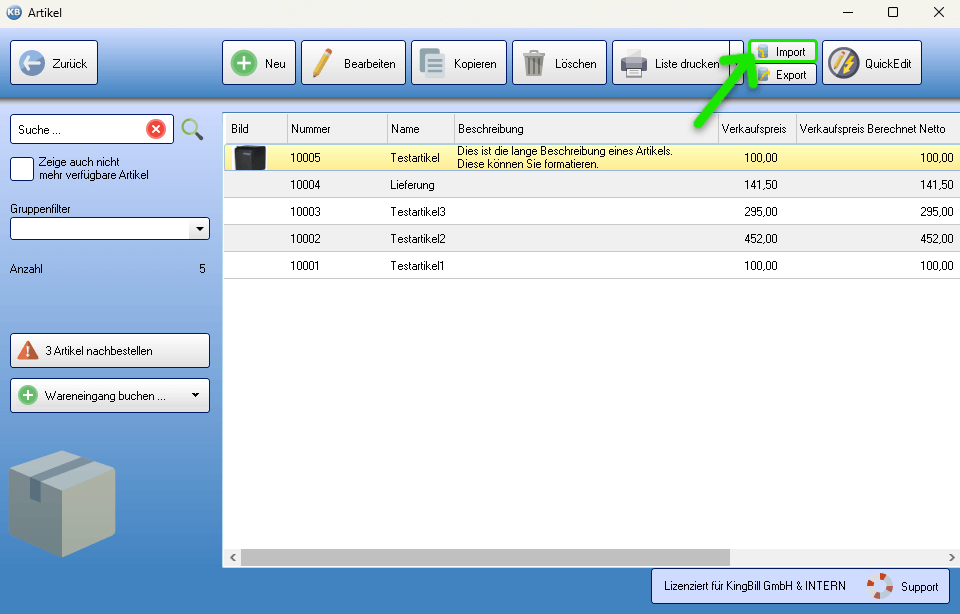
Task: Open Wareneingang buchen dropdown arrow
Action: [x=196, y=396]
